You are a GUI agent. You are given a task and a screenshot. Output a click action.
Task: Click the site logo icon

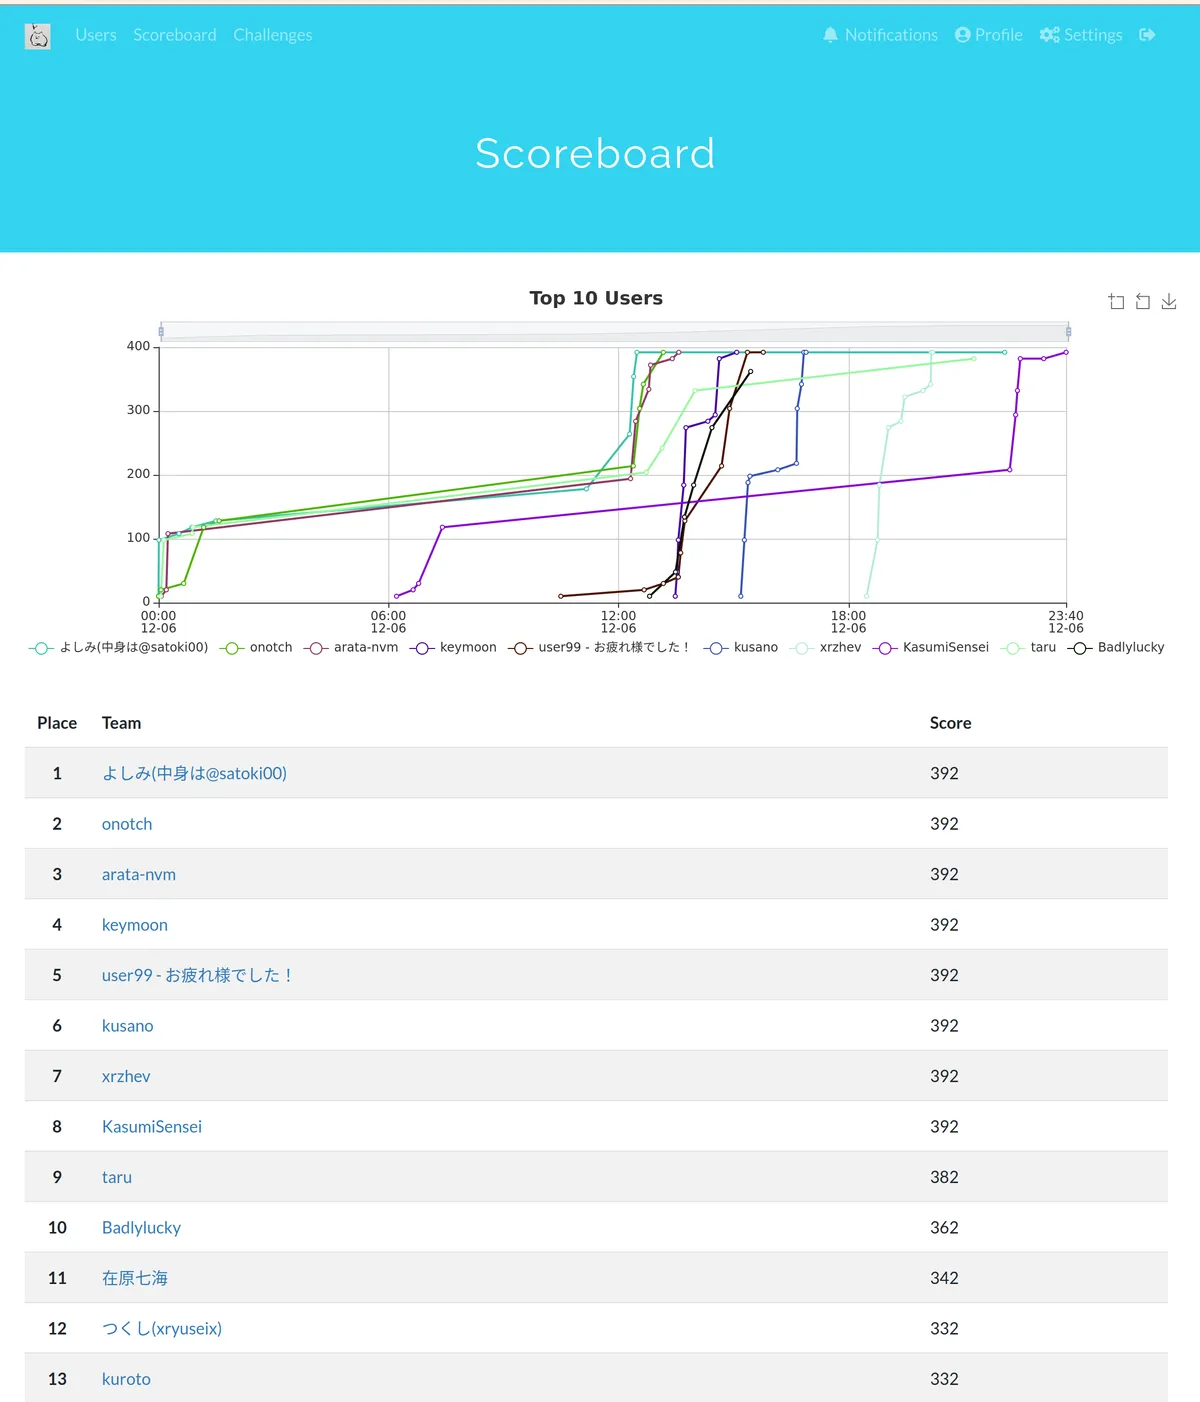[38, 37]
